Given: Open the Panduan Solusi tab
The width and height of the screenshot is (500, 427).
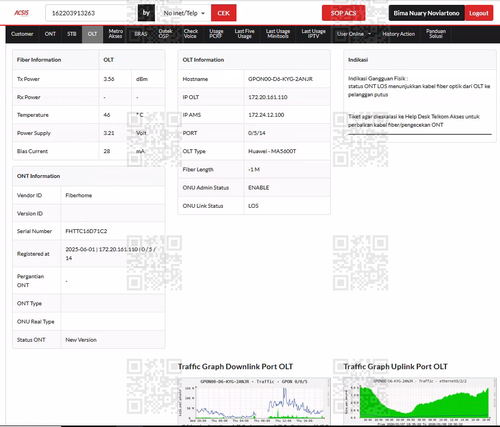Looking at the screenshot, I should tap(436, 34).
